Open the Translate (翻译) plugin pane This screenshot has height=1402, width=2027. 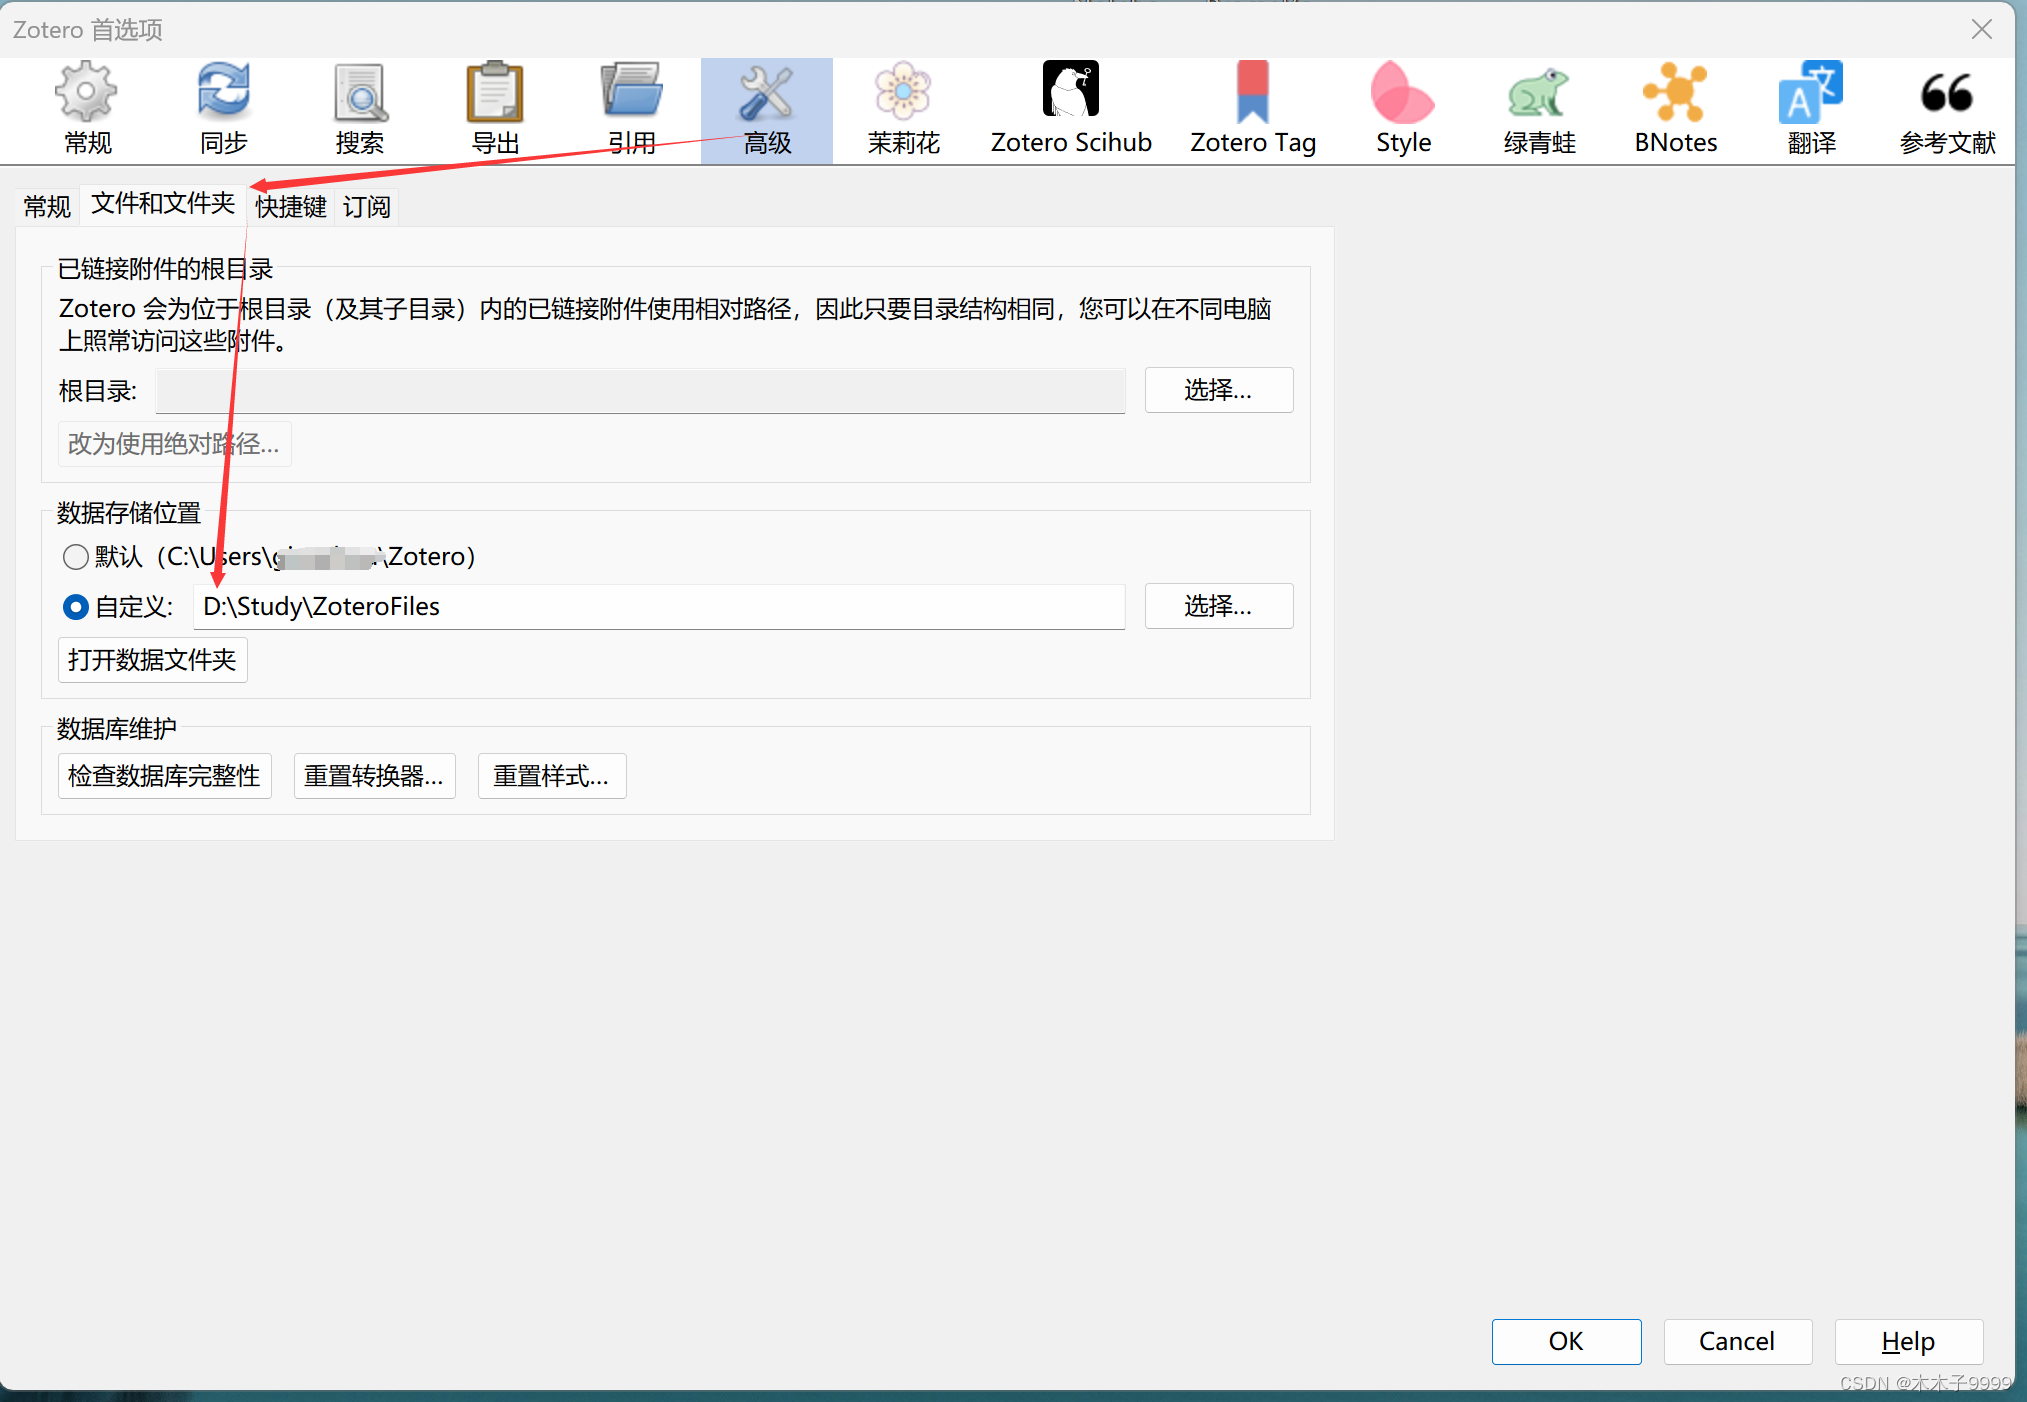(1811, 108)
